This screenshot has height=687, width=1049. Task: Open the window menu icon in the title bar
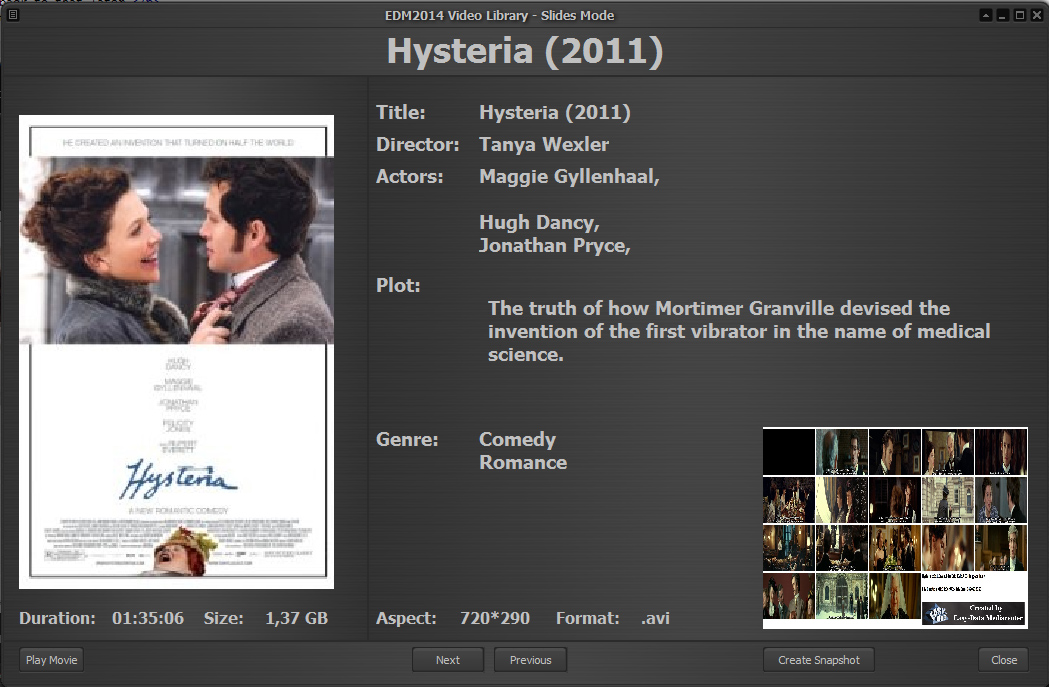click(x=13, y=15)
